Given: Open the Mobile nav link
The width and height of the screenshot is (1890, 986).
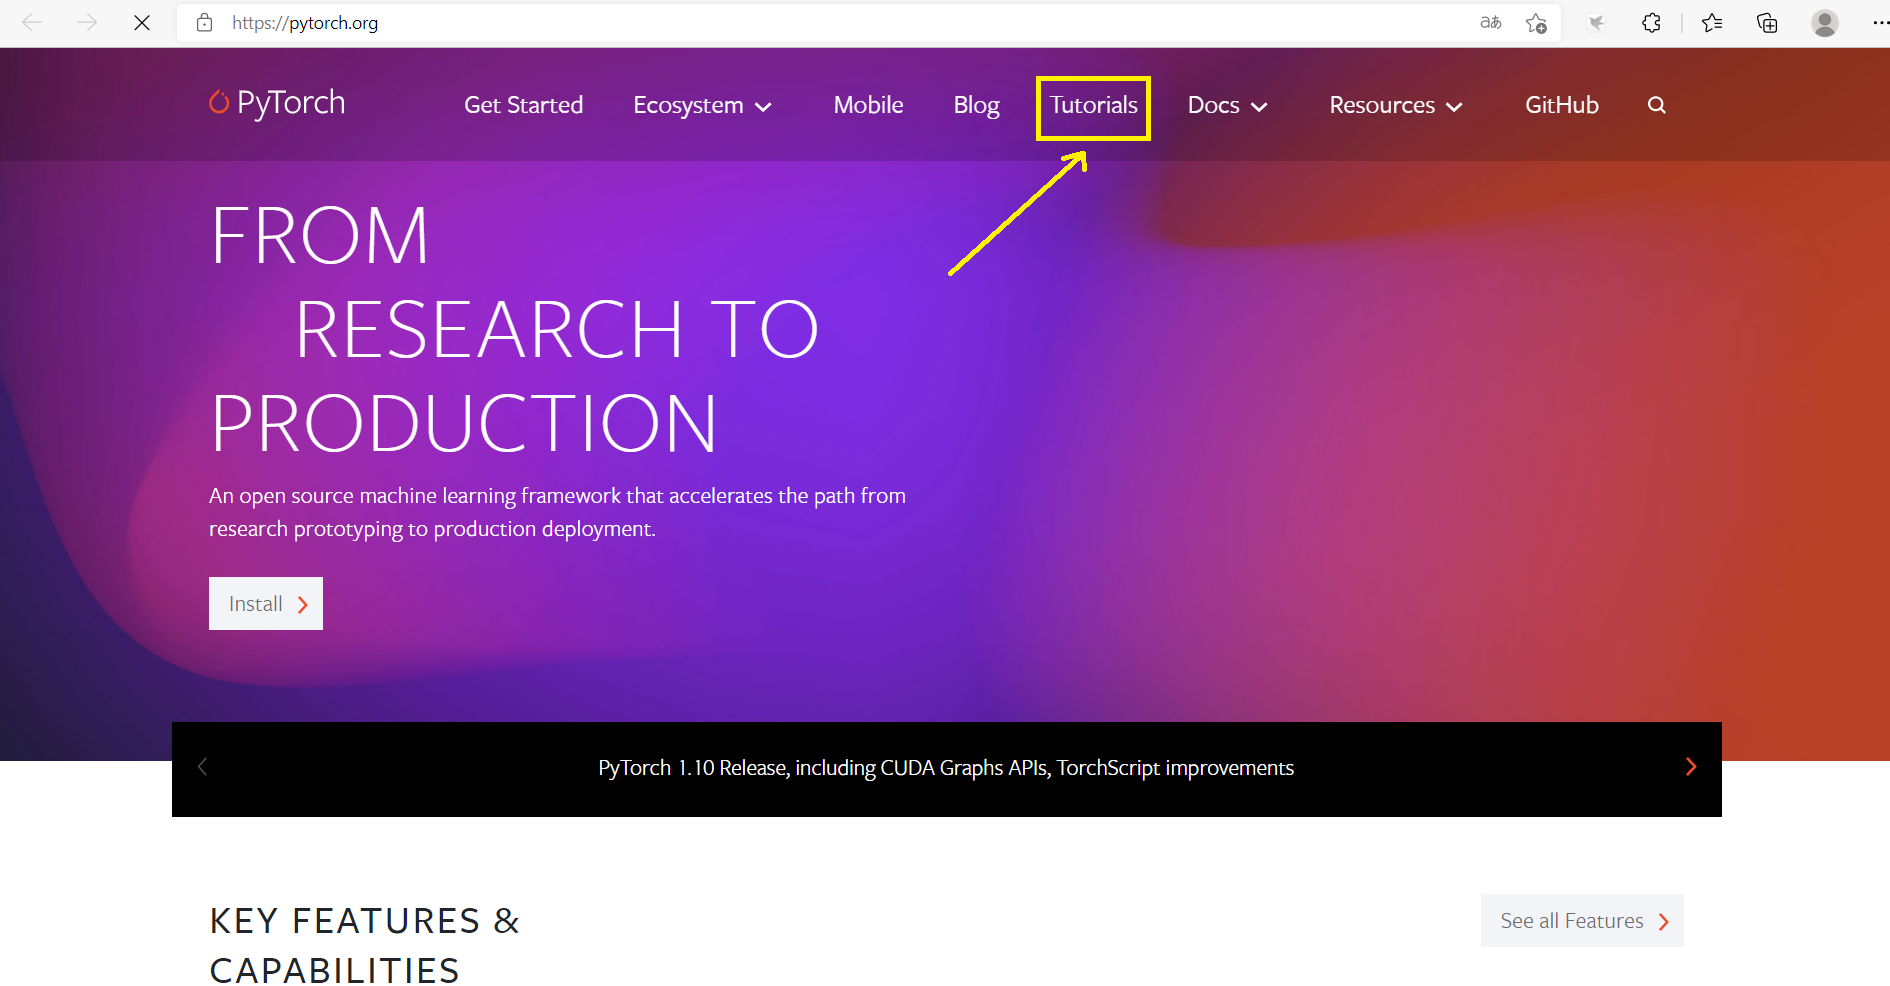Looking at the screenshot, I should tap(868, 105).
